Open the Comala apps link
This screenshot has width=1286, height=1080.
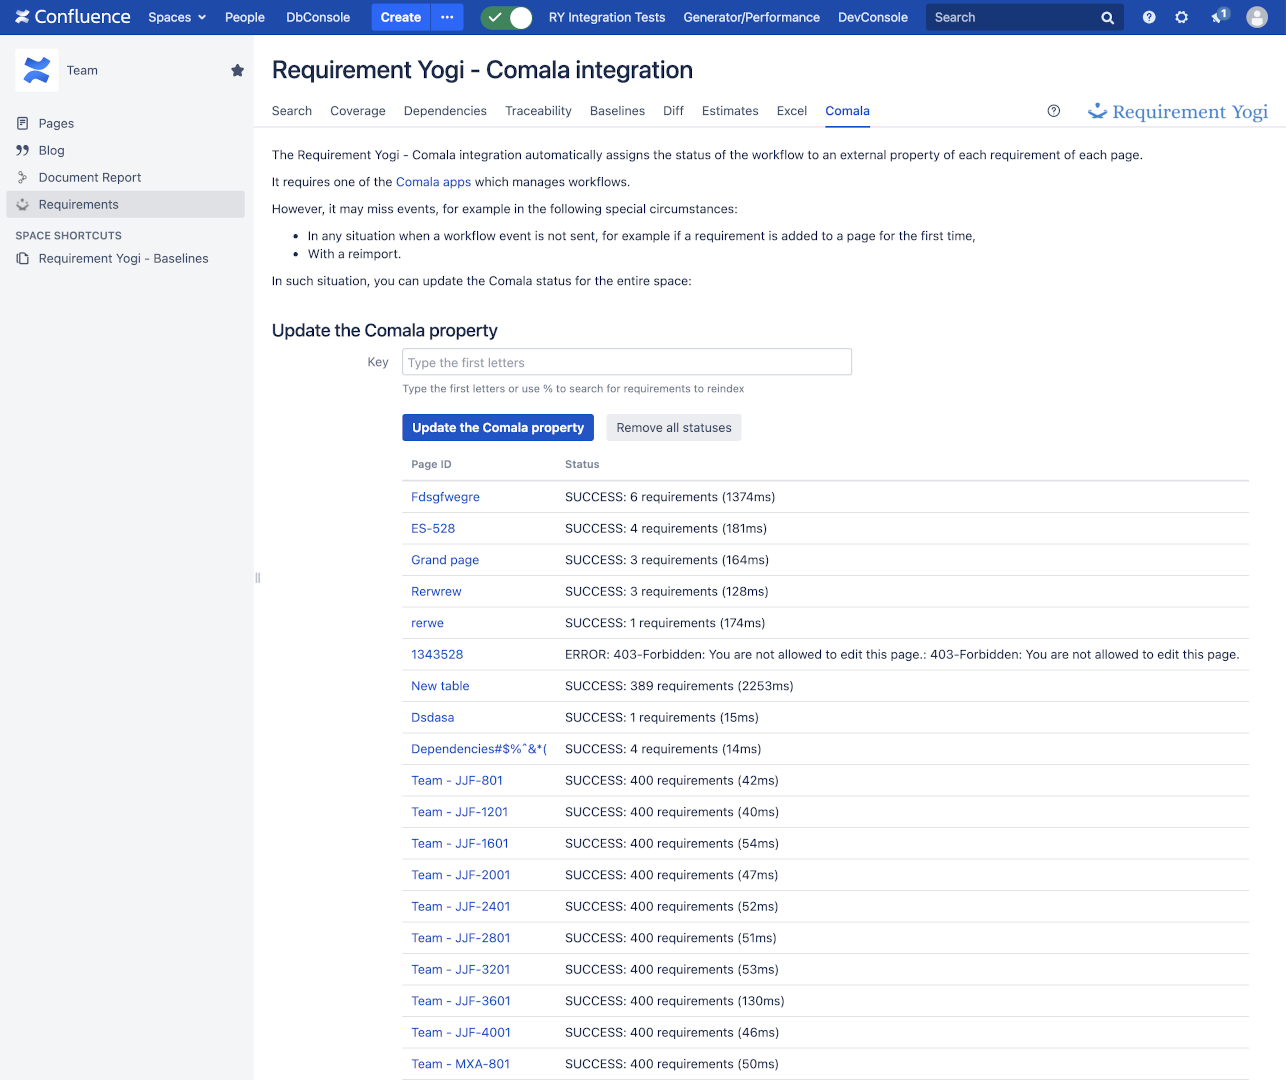[x=433, y=182]
